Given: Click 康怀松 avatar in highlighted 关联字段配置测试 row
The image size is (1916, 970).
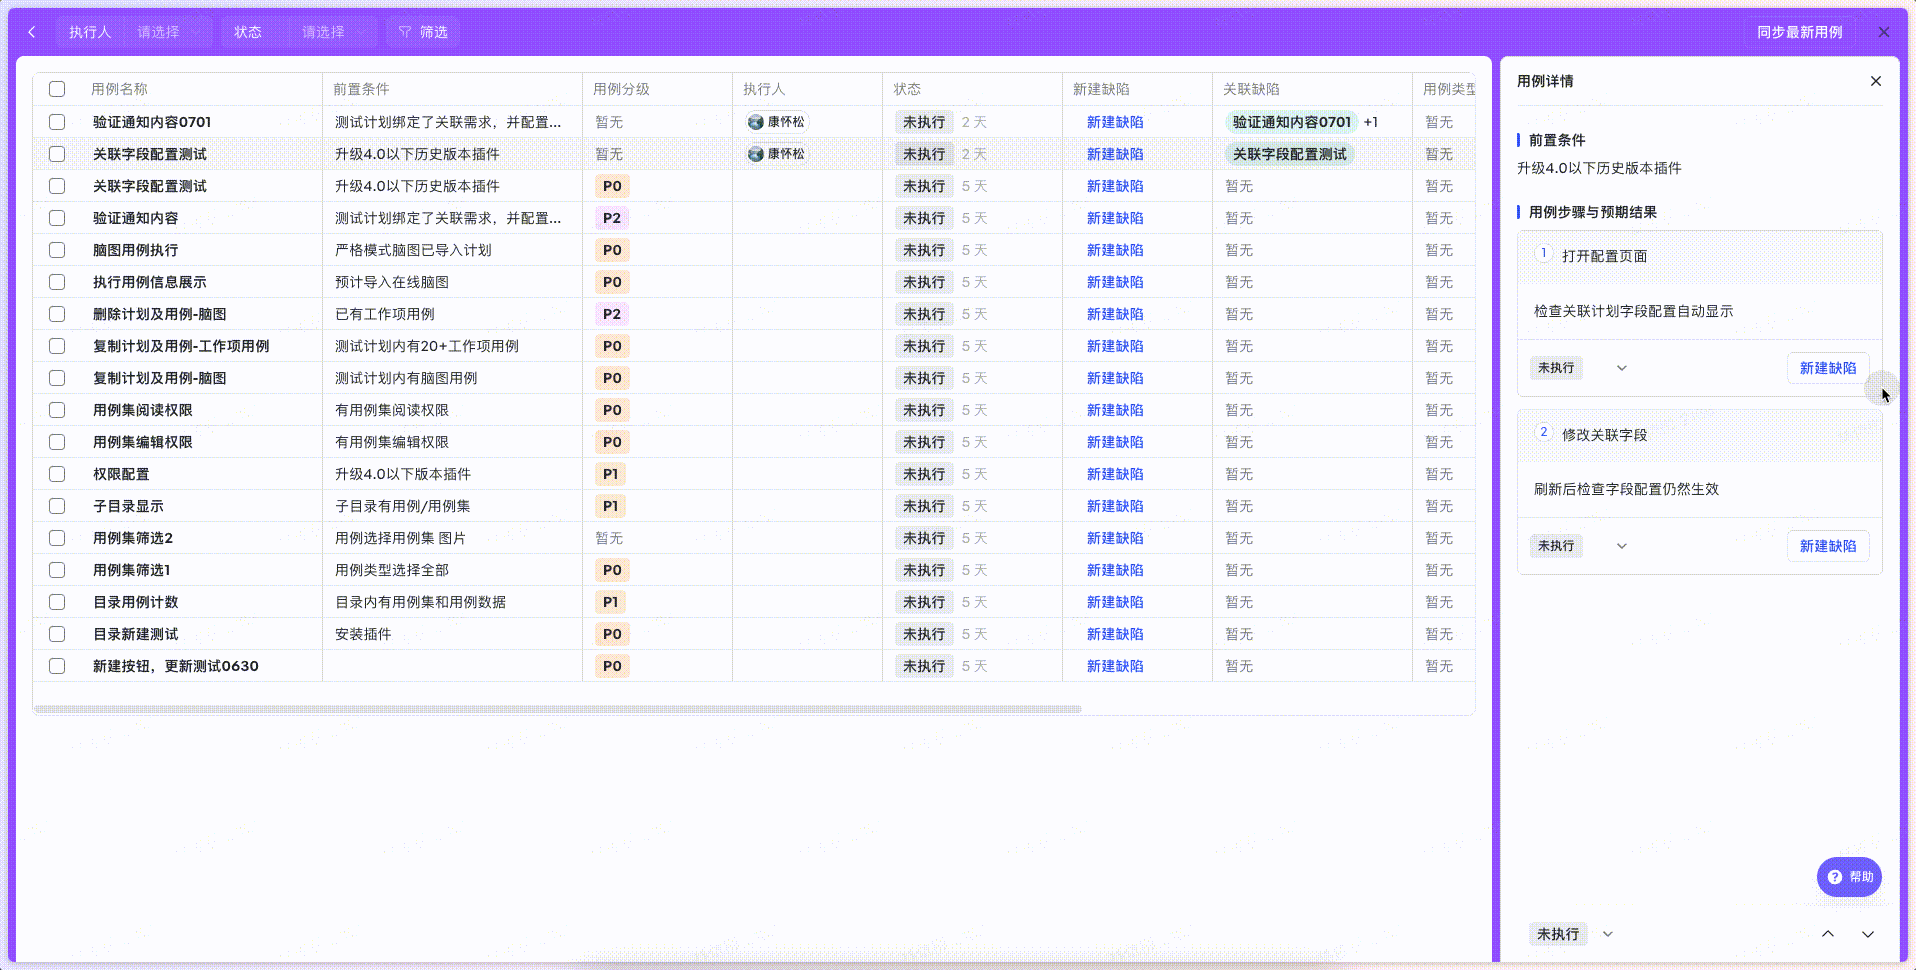Looking at the screenshot, I should point(777,154).
